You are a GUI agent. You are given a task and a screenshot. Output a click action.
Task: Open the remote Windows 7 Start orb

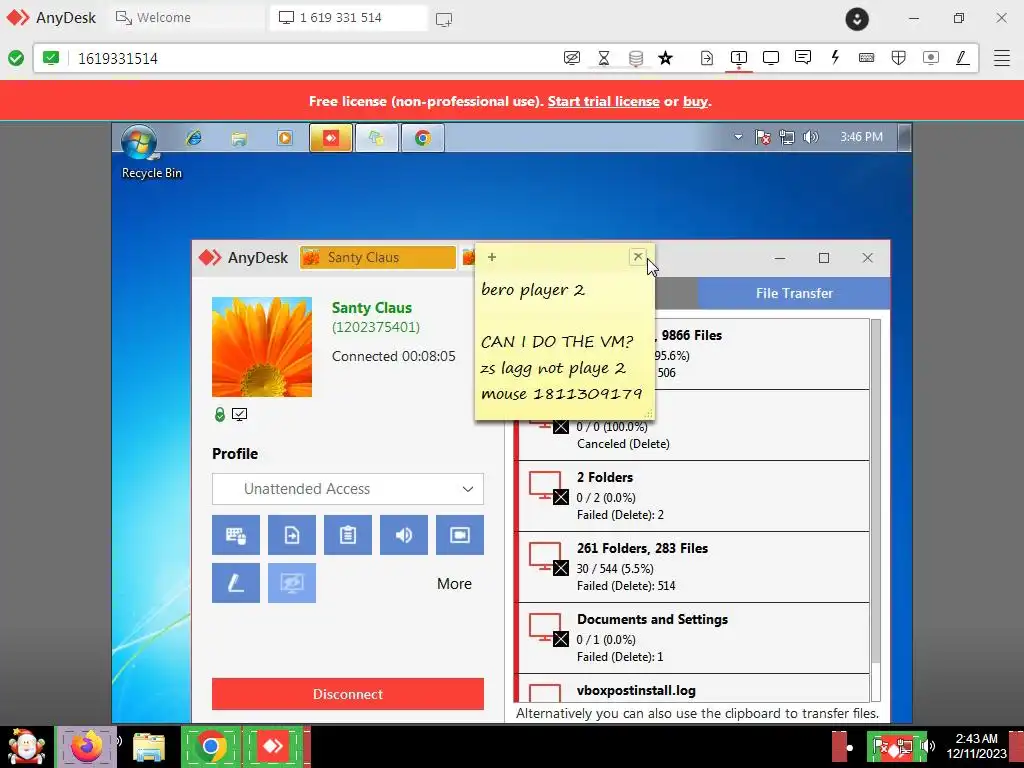click(x=139, y=140)
